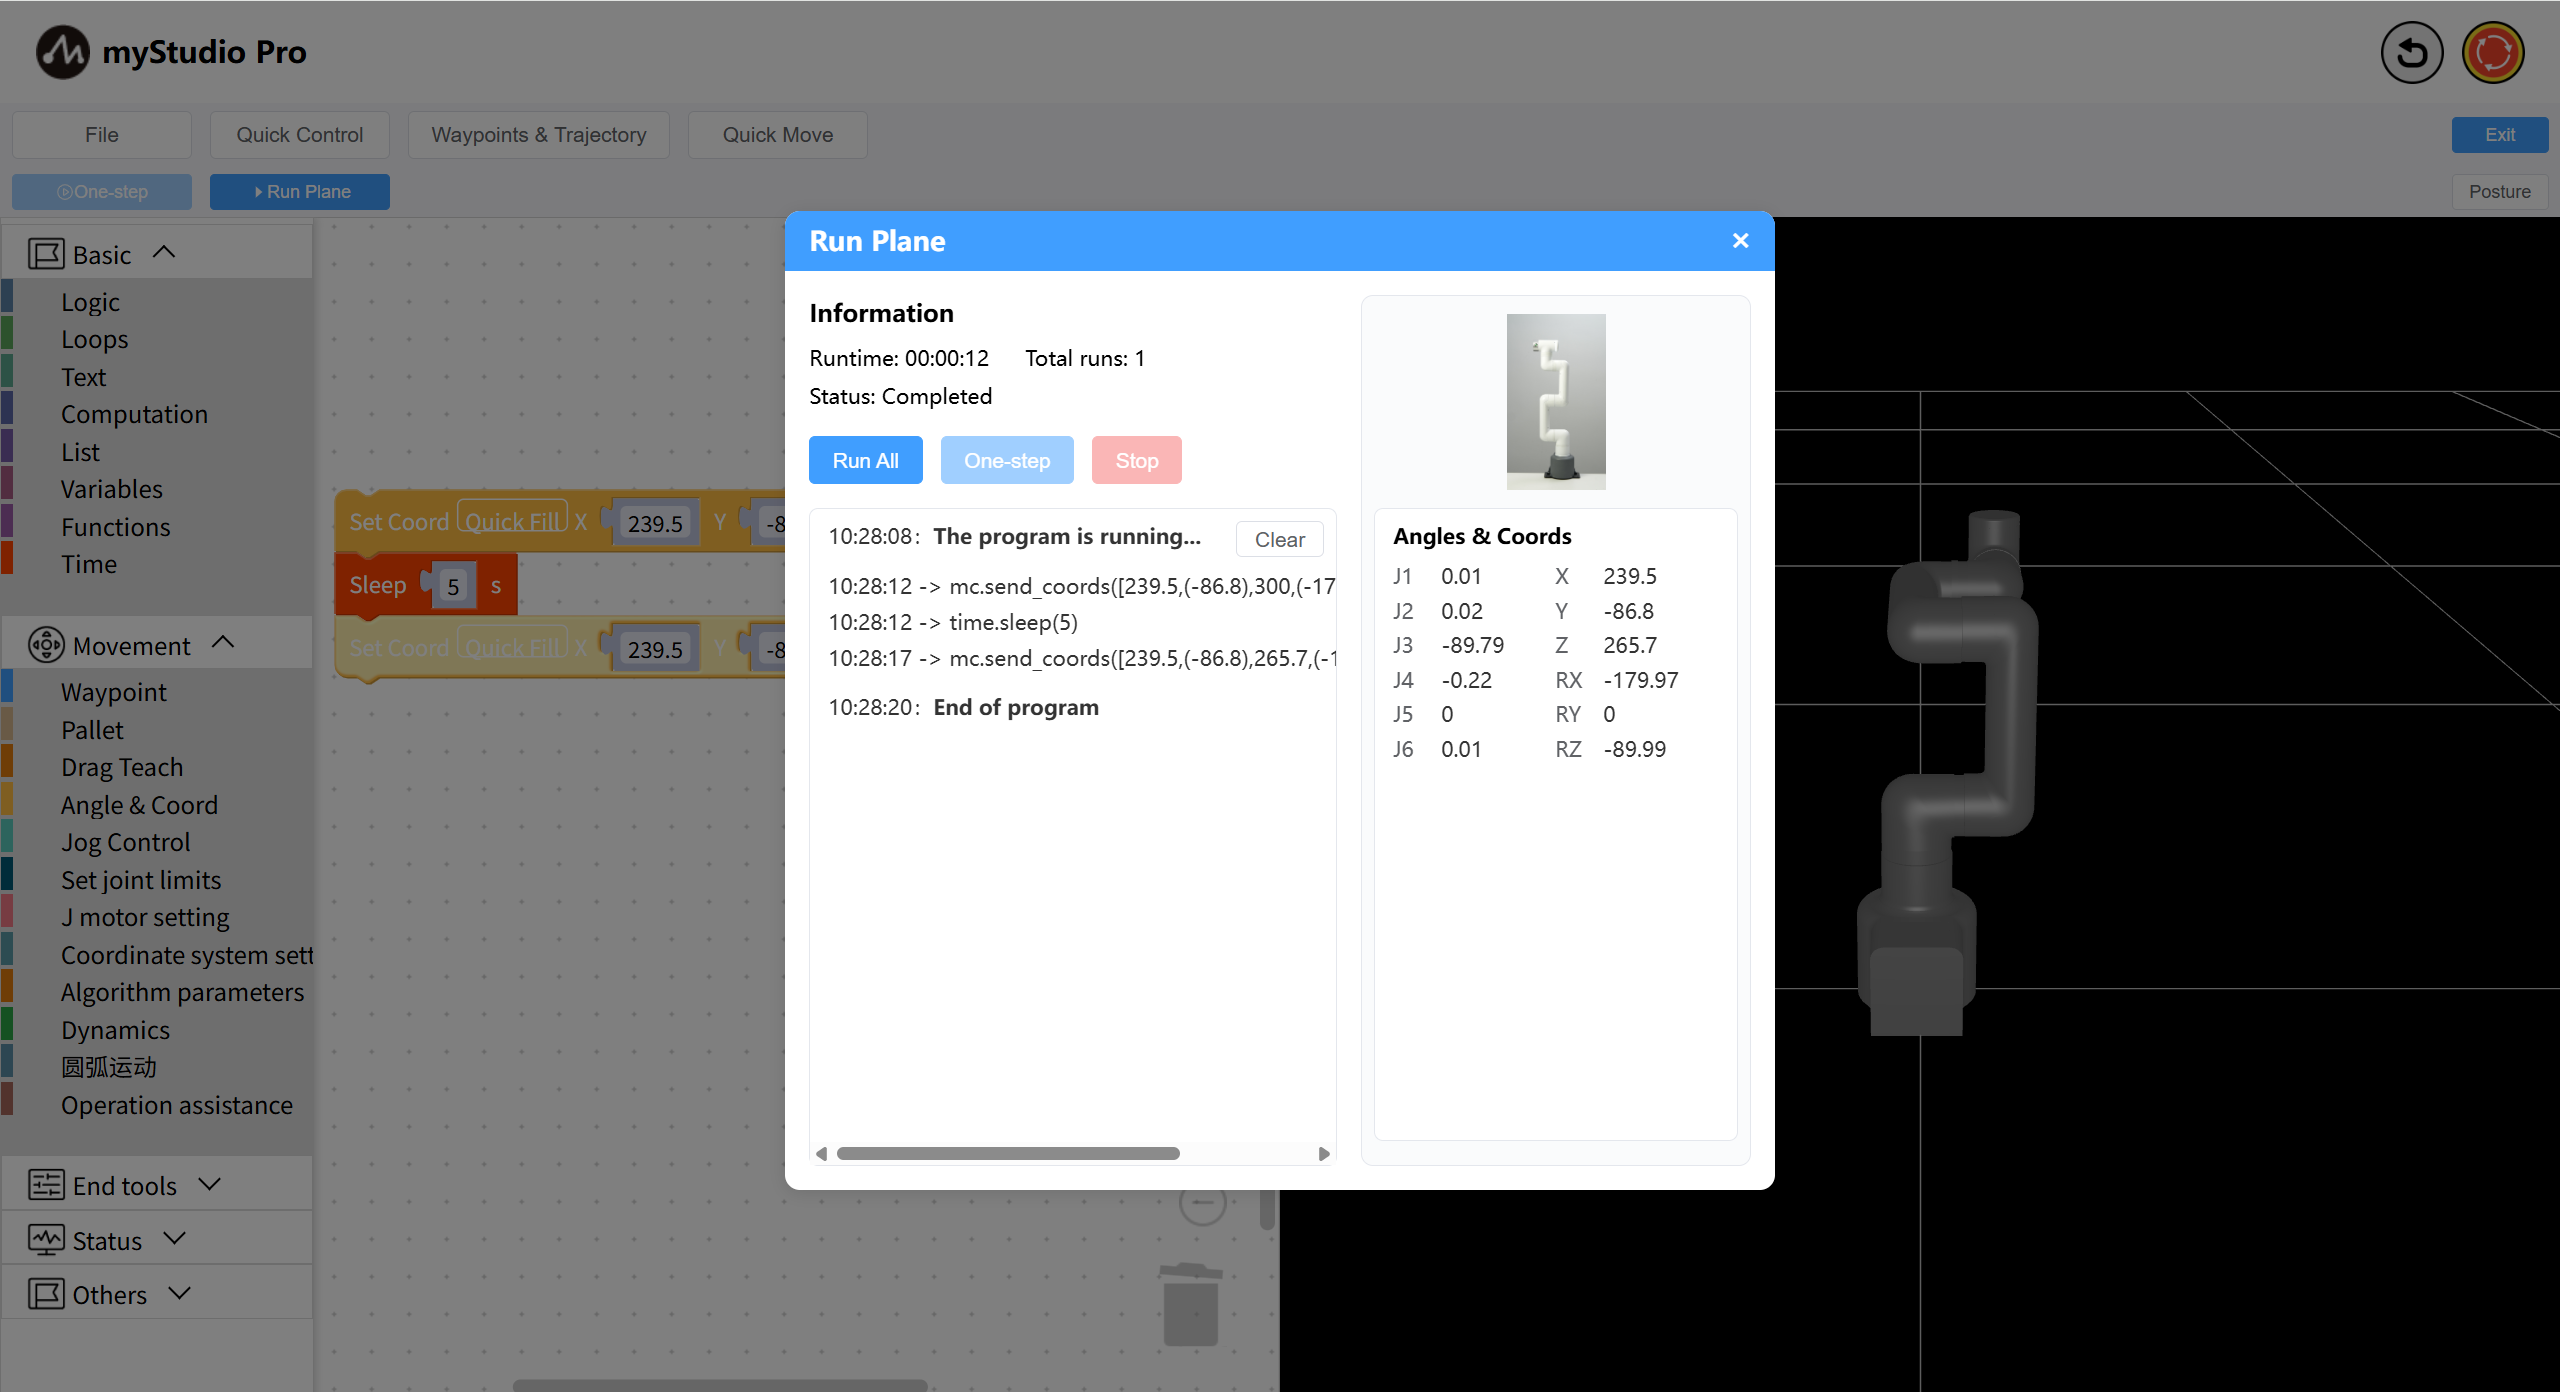Screen dimensions: 2560x1392
Task: Click the myStudio Pro logo icon
Action: 62,52
